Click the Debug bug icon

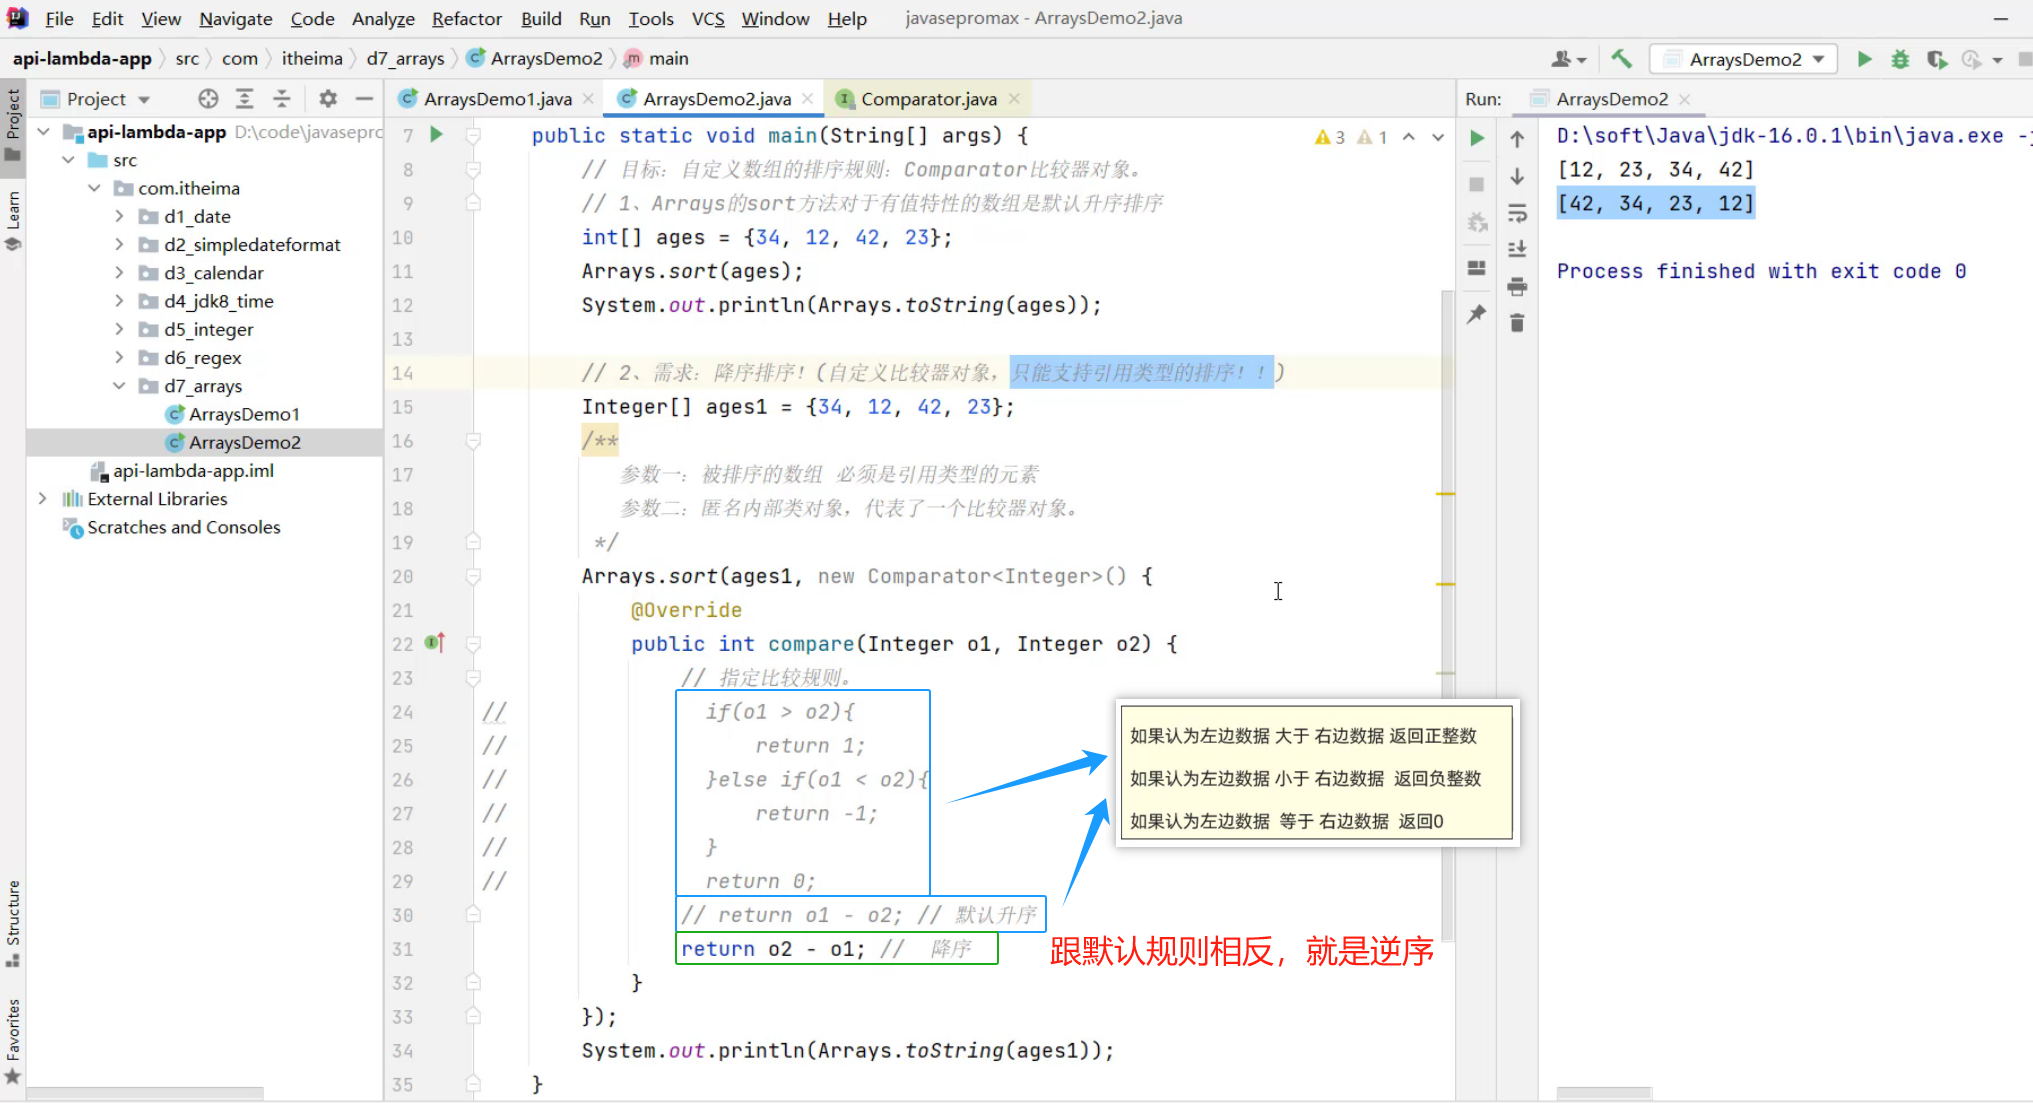point(1900,59)
